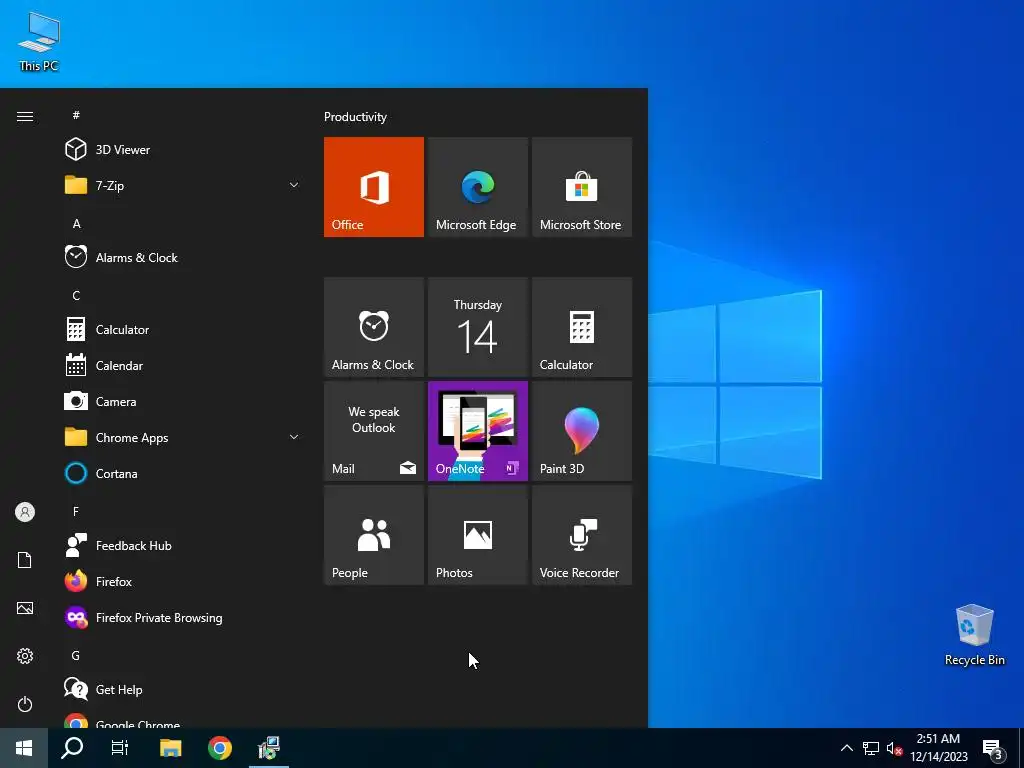This screenshot has width=1024, height=768.
Task: Open the Chrome Apps folder entry
Action: coord(182,438)
